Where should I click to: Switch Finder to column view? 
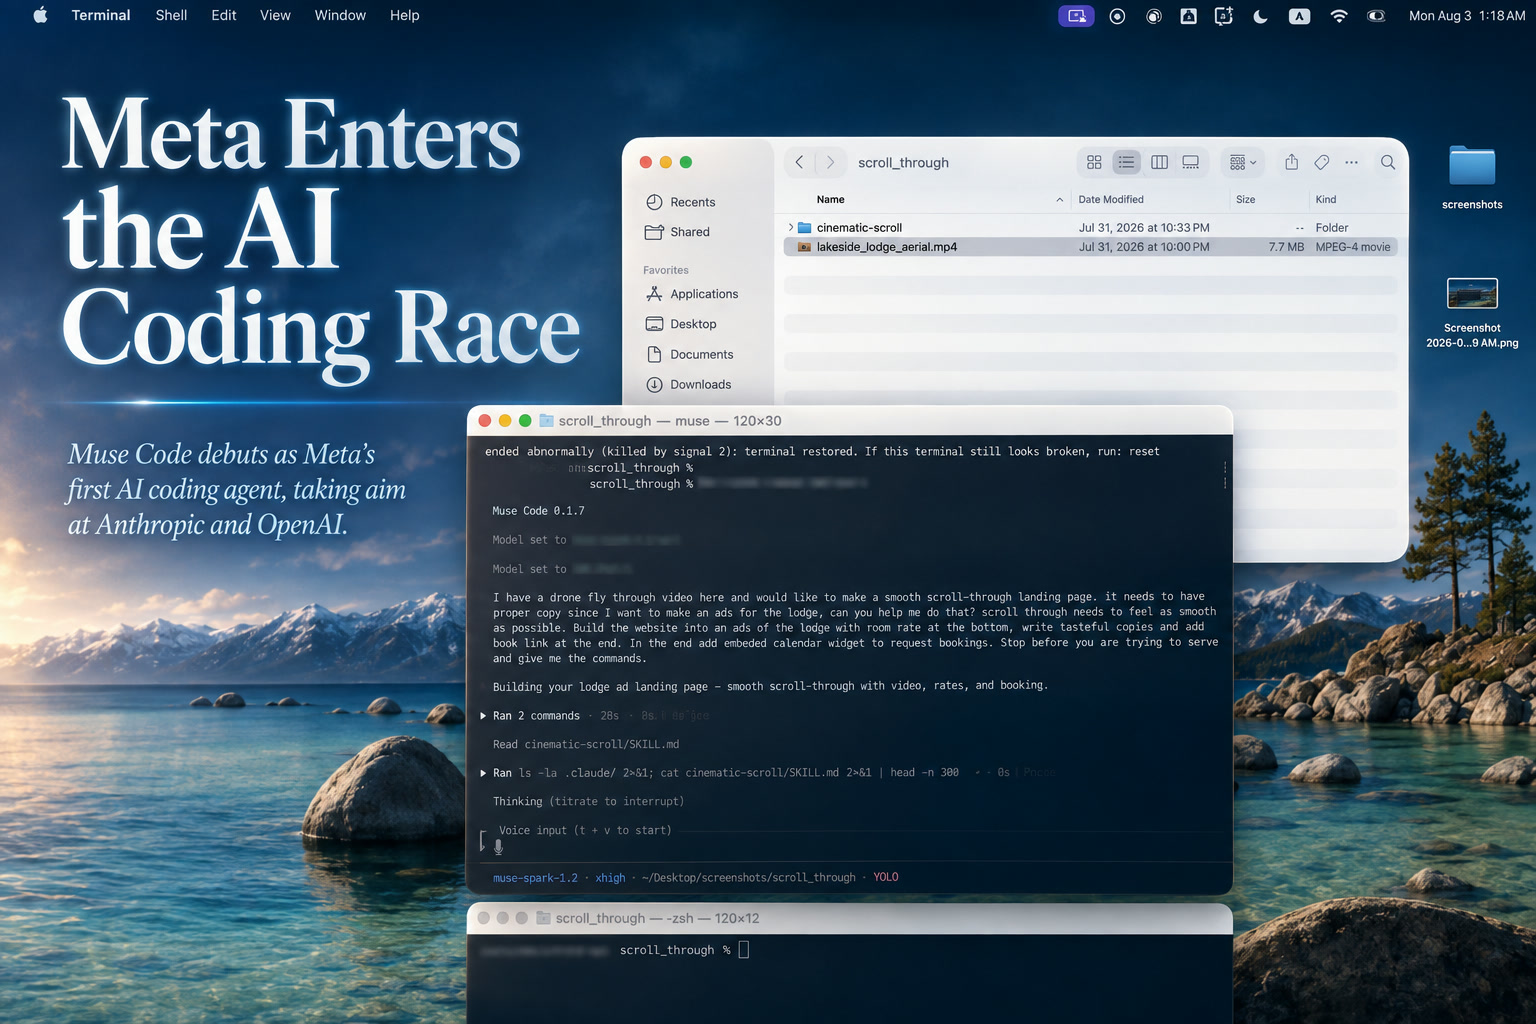(x=1159, y=162)
